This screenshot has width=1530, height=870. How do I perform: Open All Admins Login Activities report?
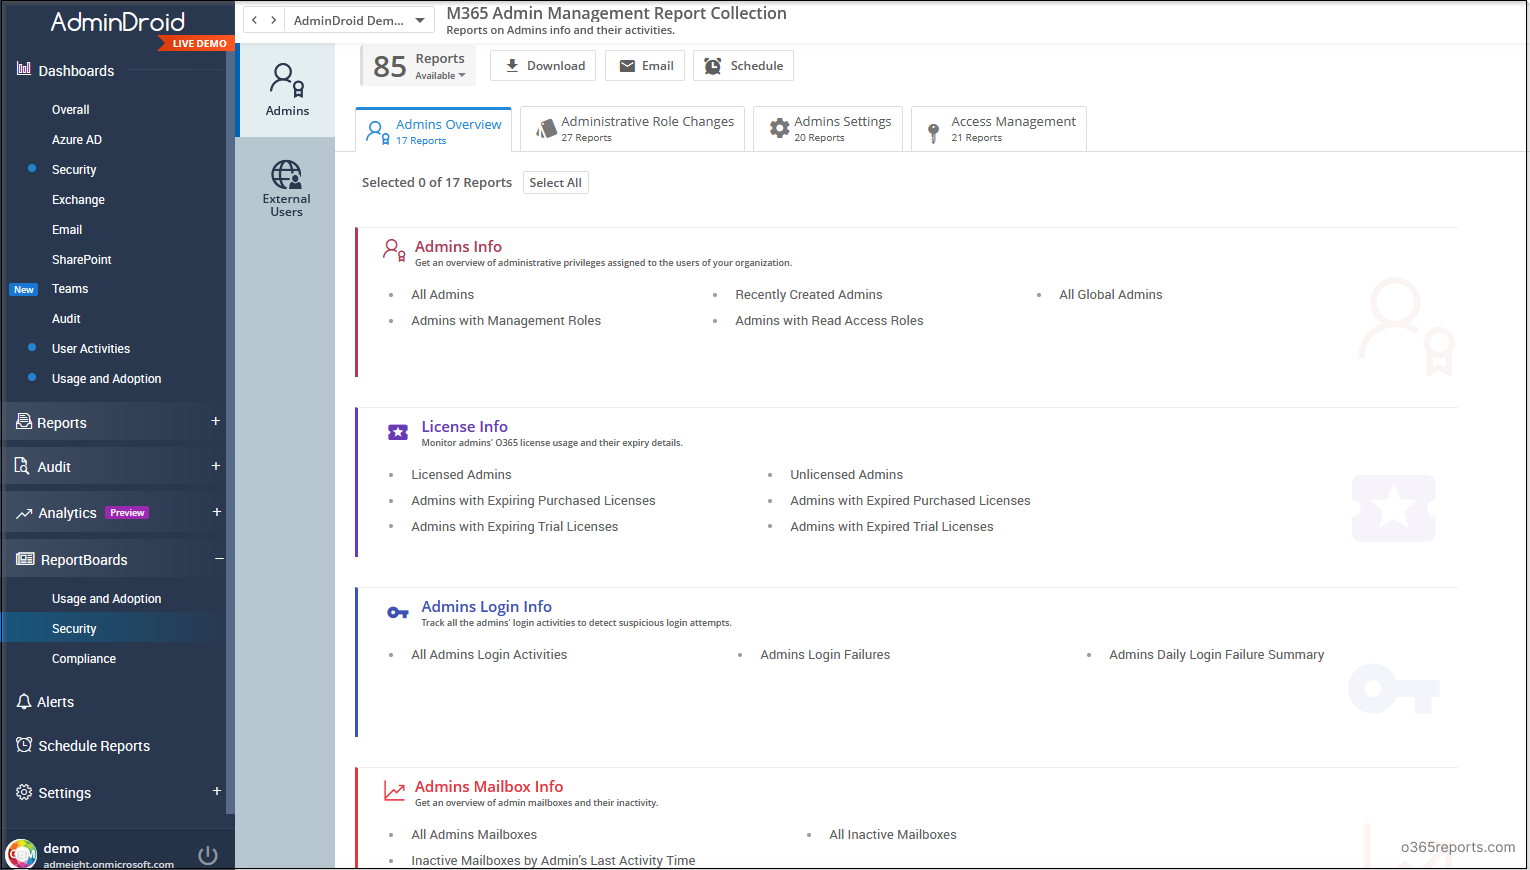click(x=489, y=654)
